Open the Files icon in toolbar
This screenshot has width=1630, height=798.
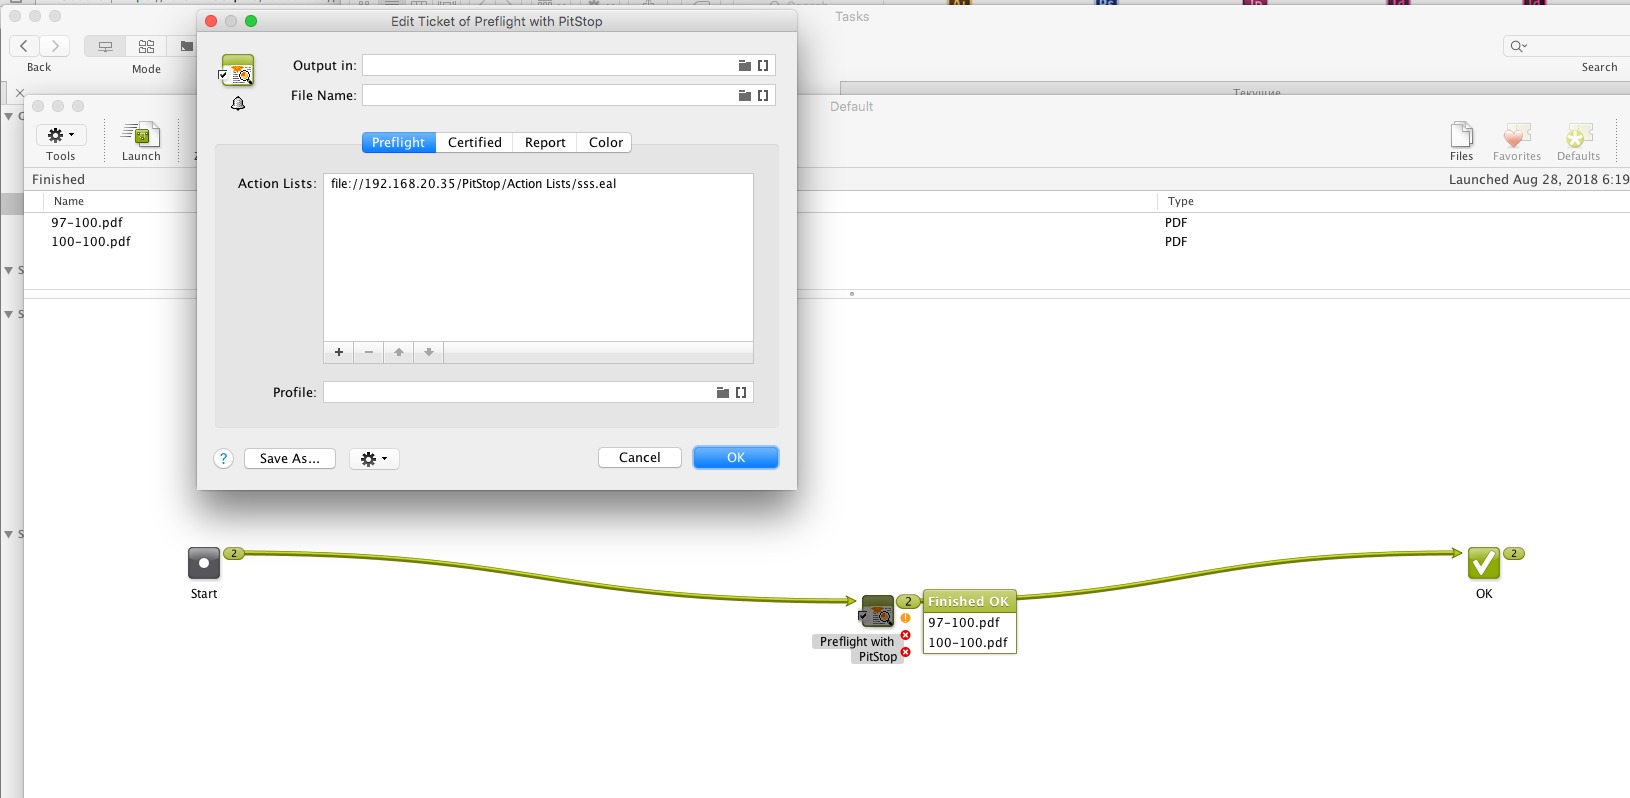click(1462, 134)
